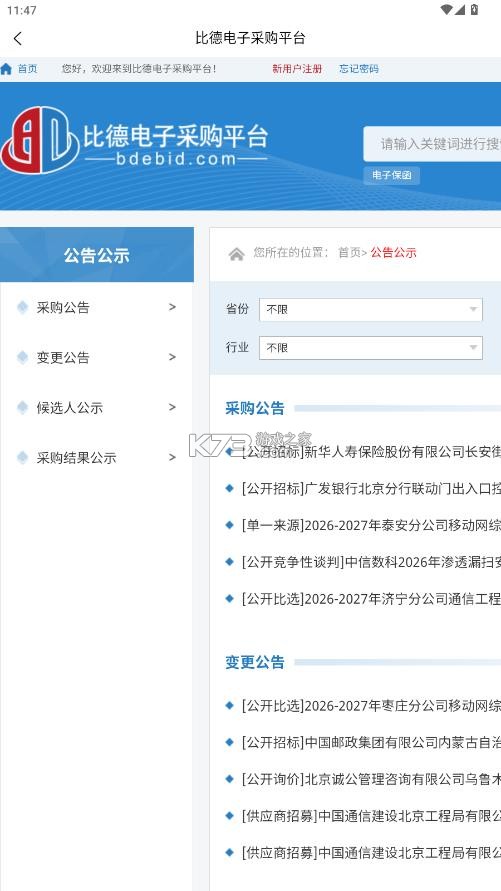Click bullet icon beside 济宁分公司 notice

click(229, 598)
